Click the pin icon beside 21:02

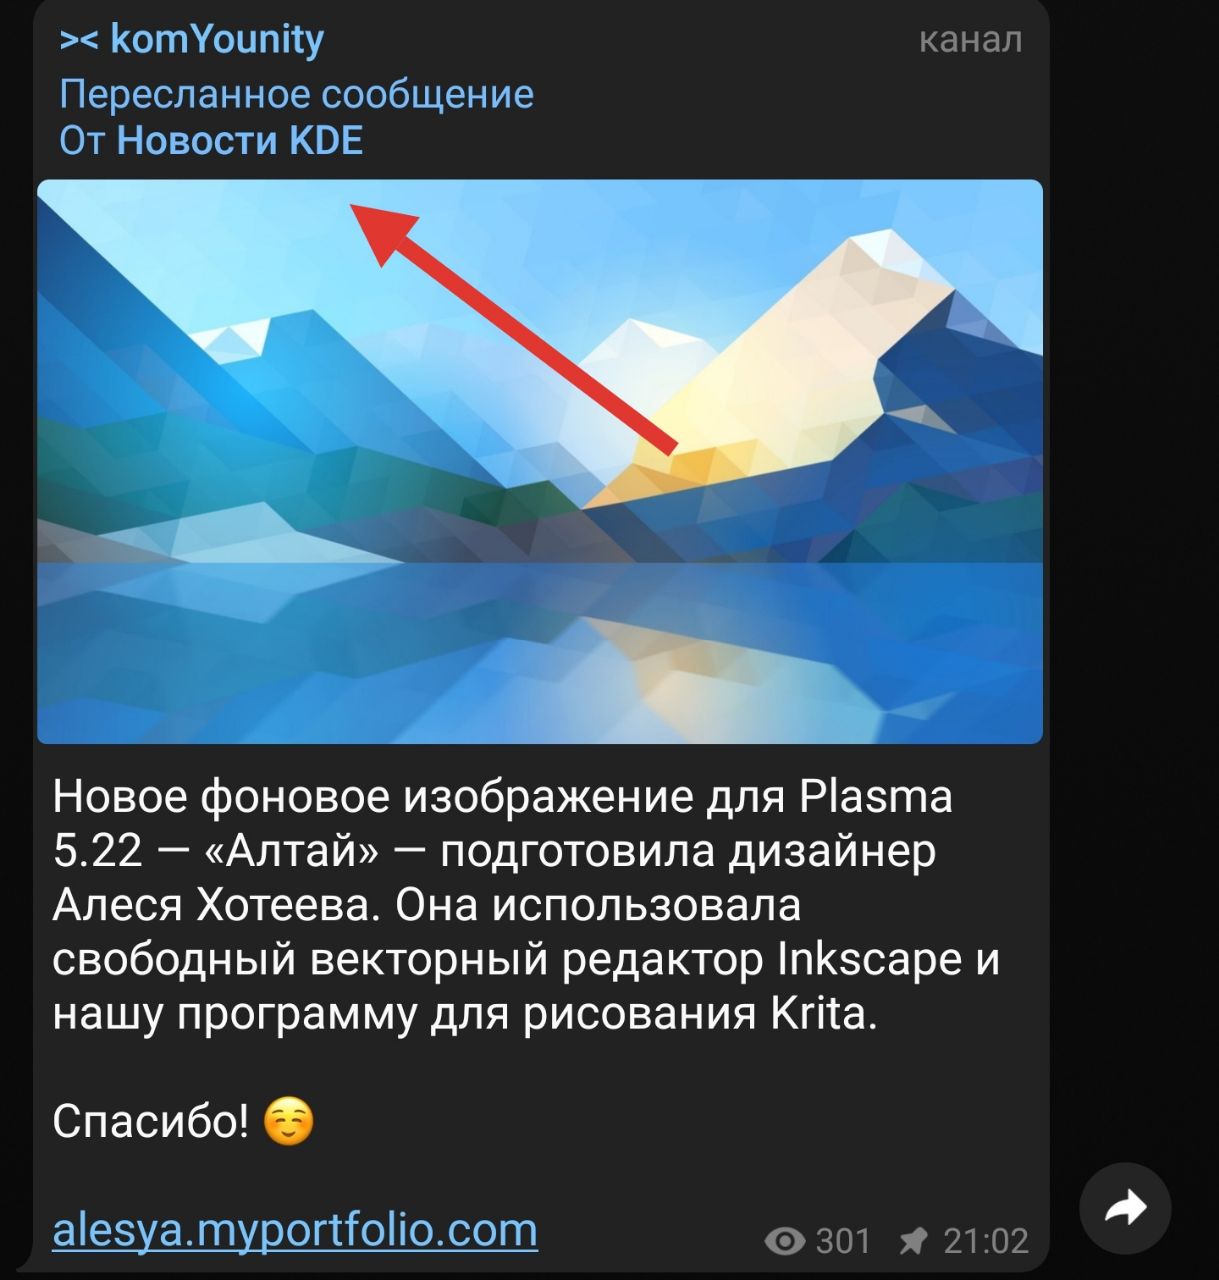click(x=913, y=1241)
